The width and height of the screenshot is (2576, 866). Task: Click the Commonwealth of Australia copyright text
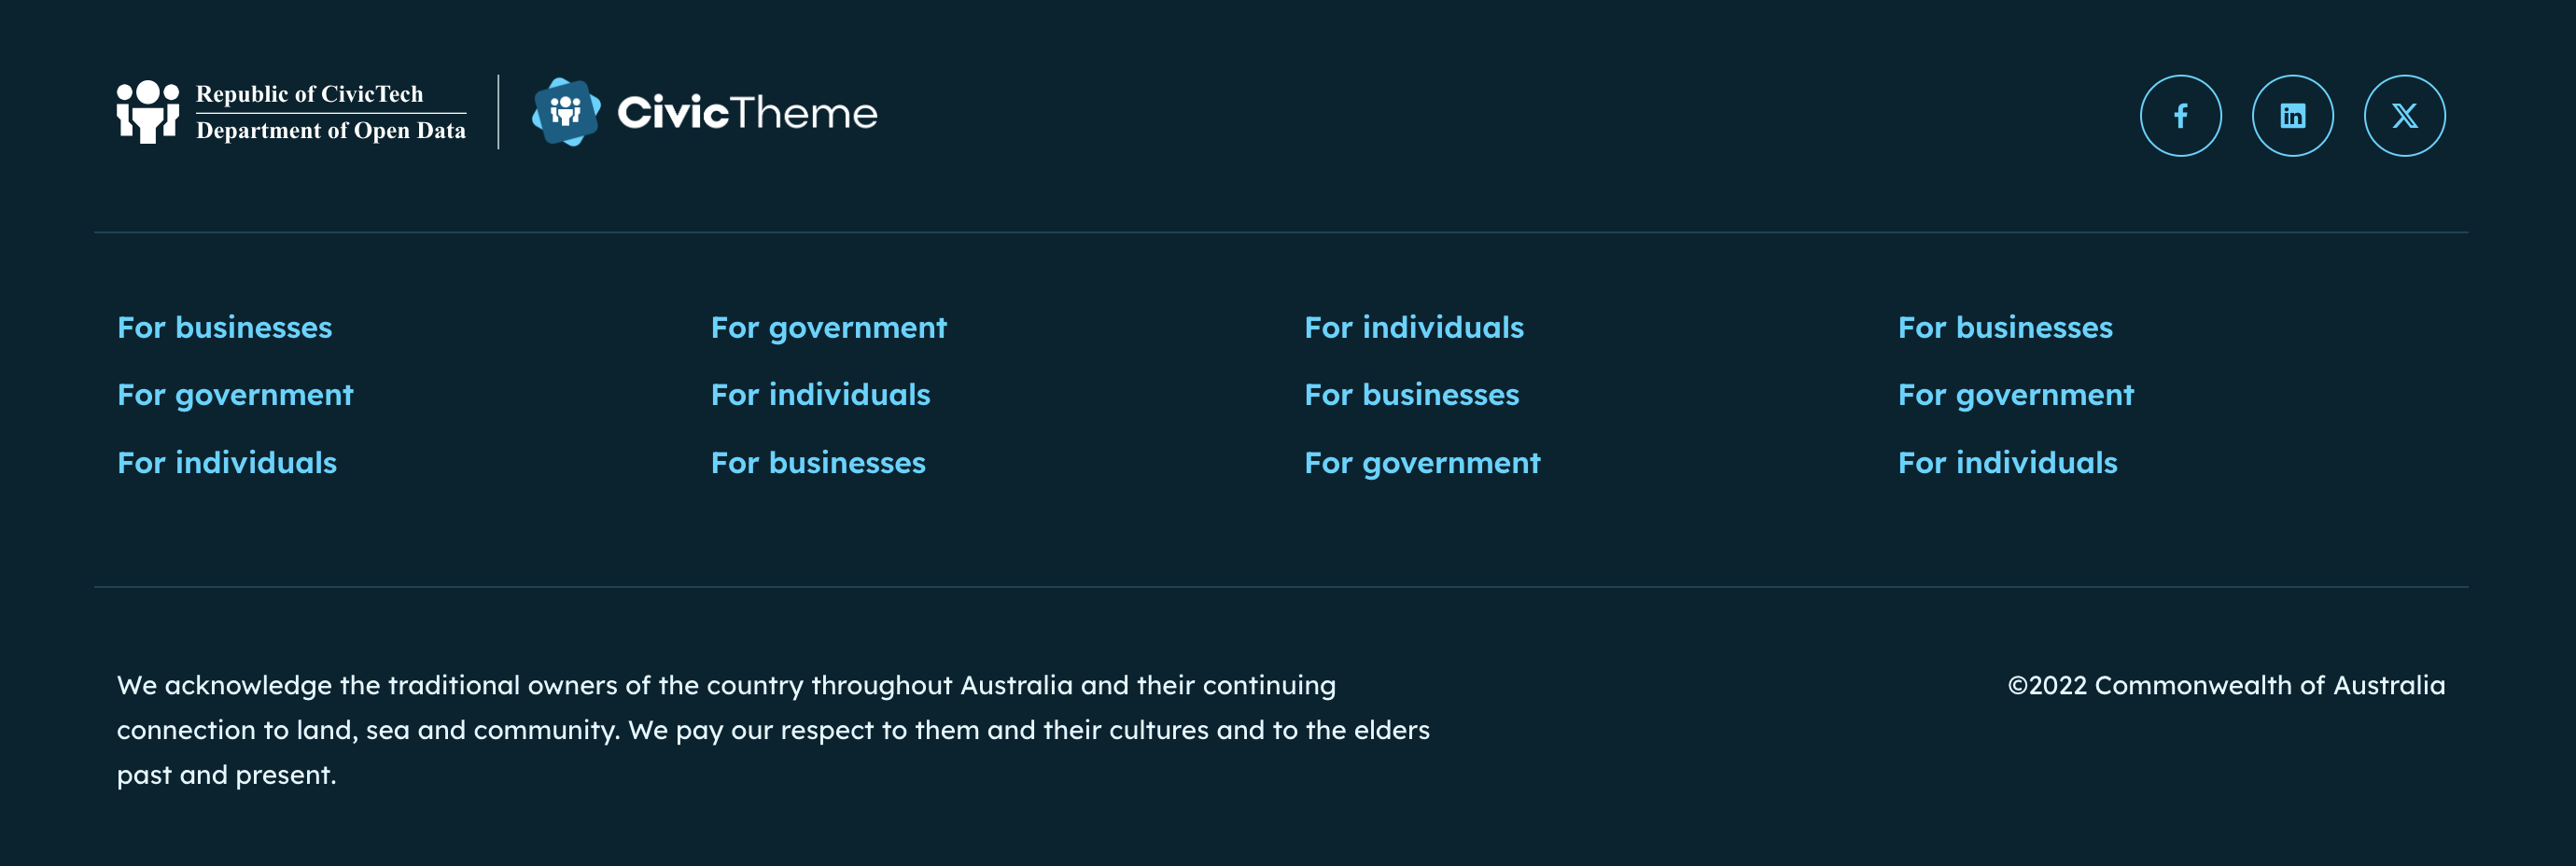pyautogui.click(x=2226, y=685)
